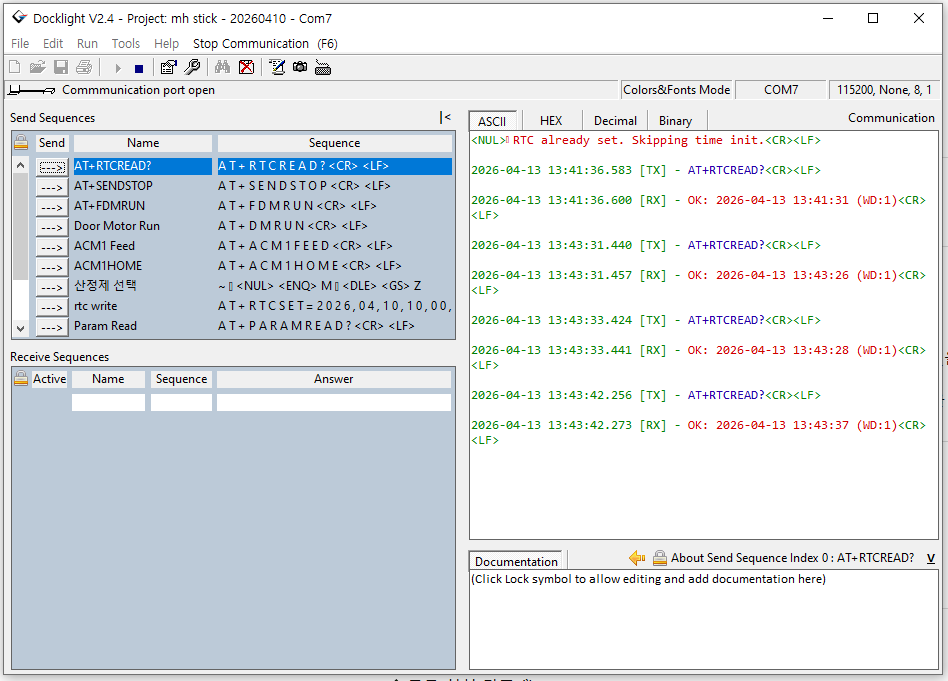This screenshot has width=948, height=681.
Task: Toggle the Receive Sequences list lock
Action: 21,379
